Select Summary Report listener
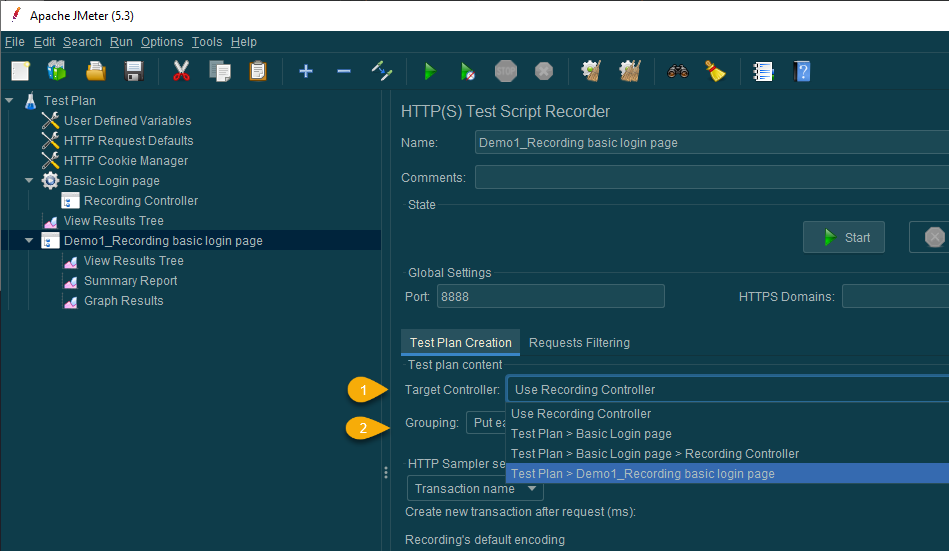The image size is (949, 551). (x=131, y=280)
